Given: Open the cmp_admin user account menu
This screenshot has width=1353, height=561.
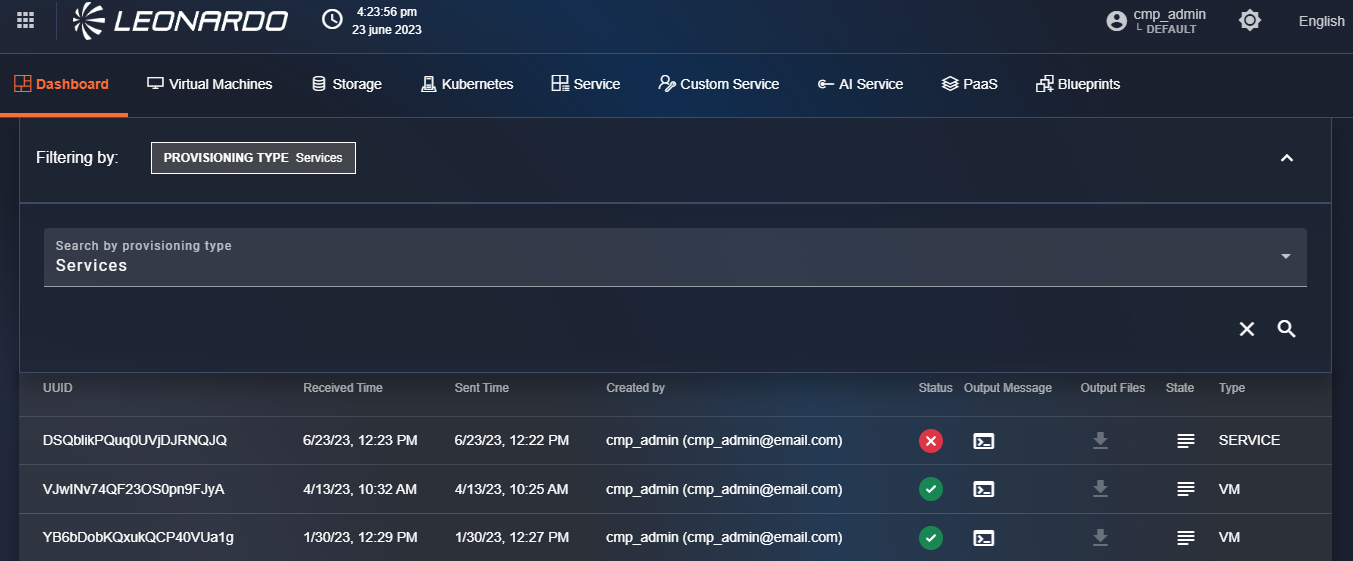Looking at the screenshot, I should 1156,21.
